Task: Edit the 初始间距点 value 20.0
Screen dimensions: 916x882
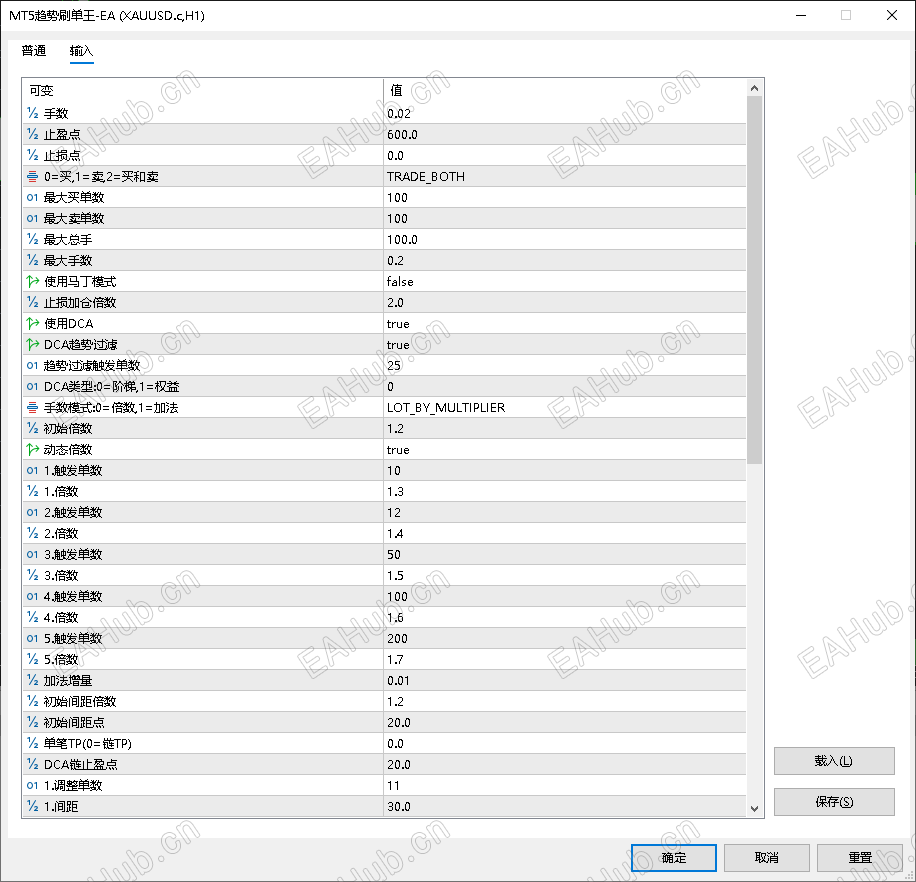Action: (564, 723)
